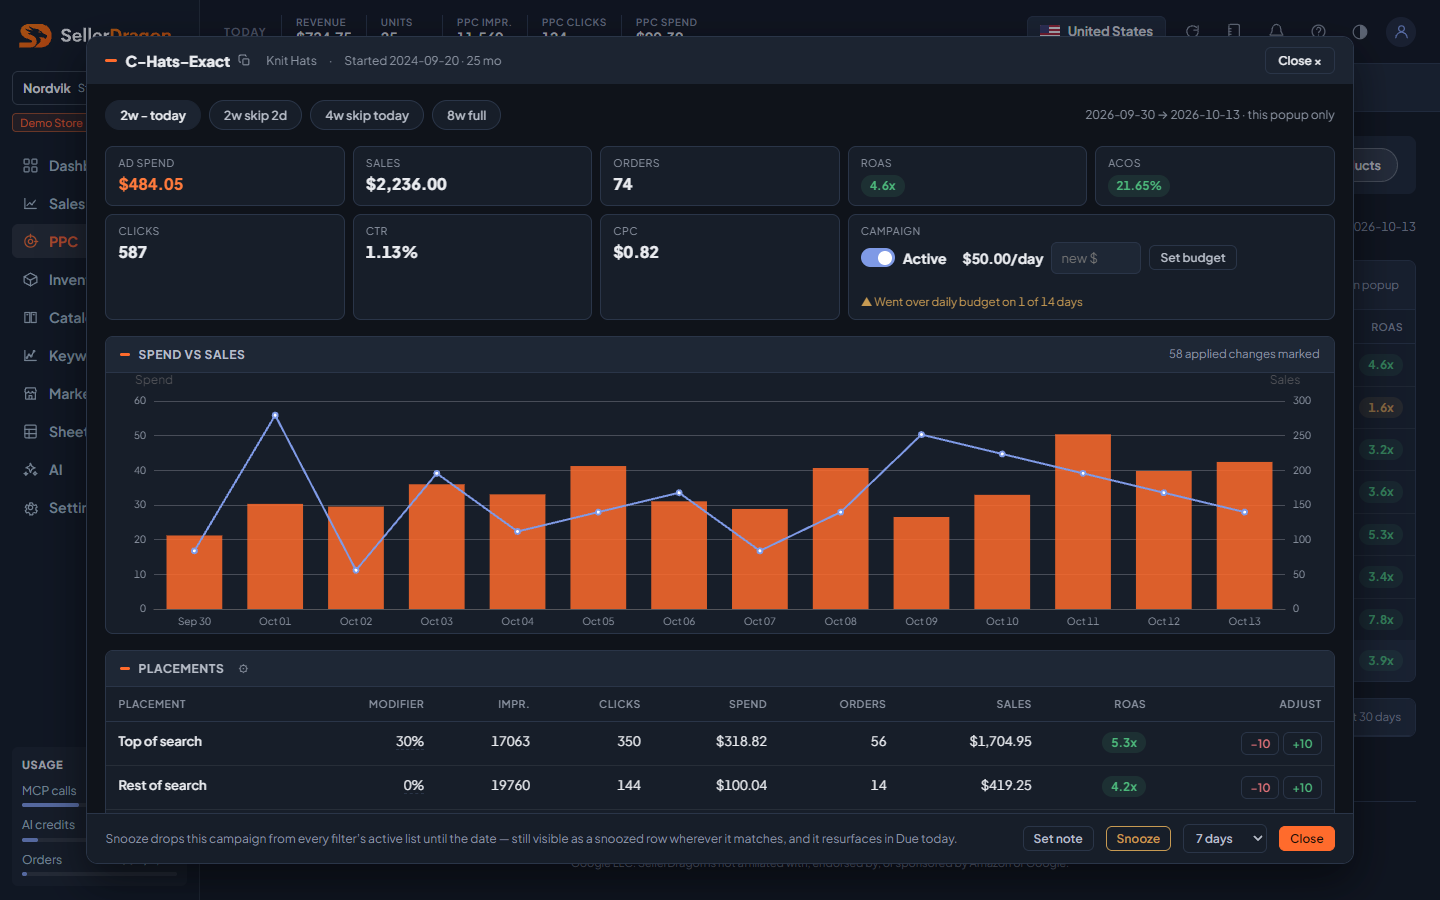Open the AI sparkle icon in sidebar
1440x900 pixels.
point(31,470)
